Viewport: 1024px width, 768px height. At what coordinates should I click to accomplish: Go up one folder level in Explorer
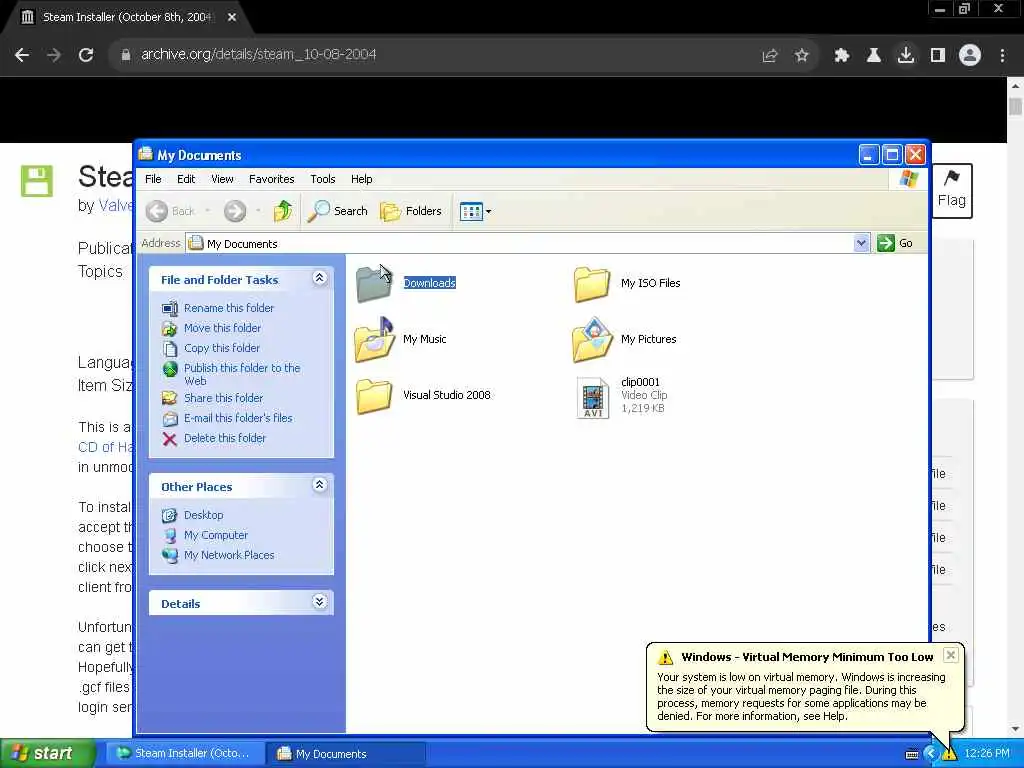(x=283, y=211)
